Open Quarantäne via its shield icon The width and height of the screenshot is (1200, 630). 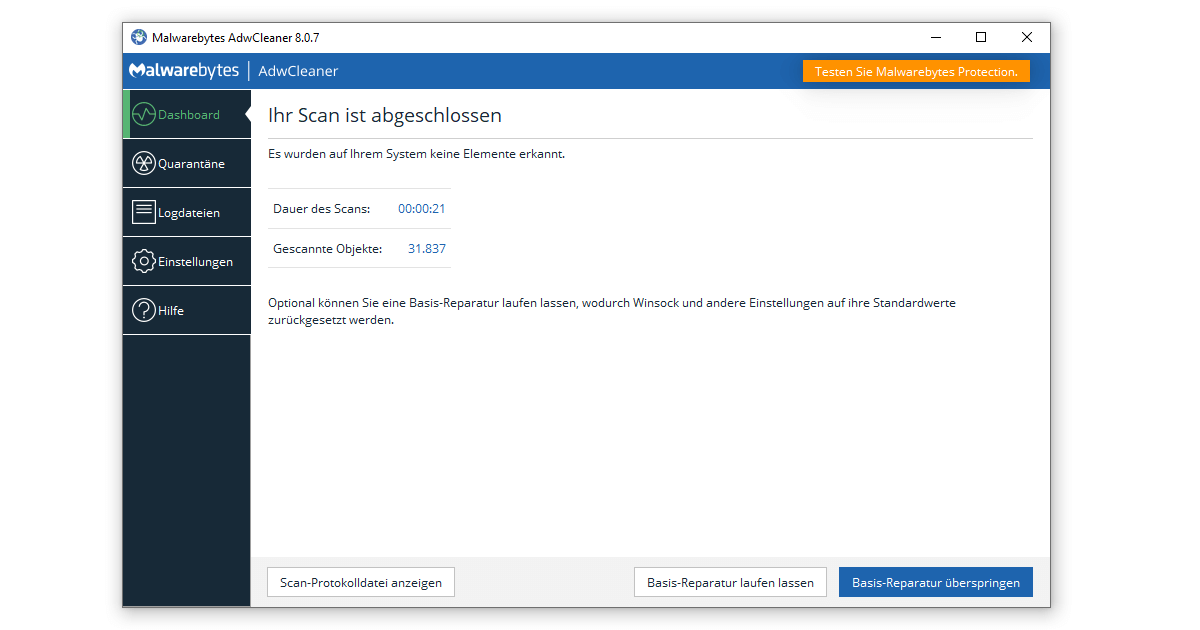coord(143,163)
